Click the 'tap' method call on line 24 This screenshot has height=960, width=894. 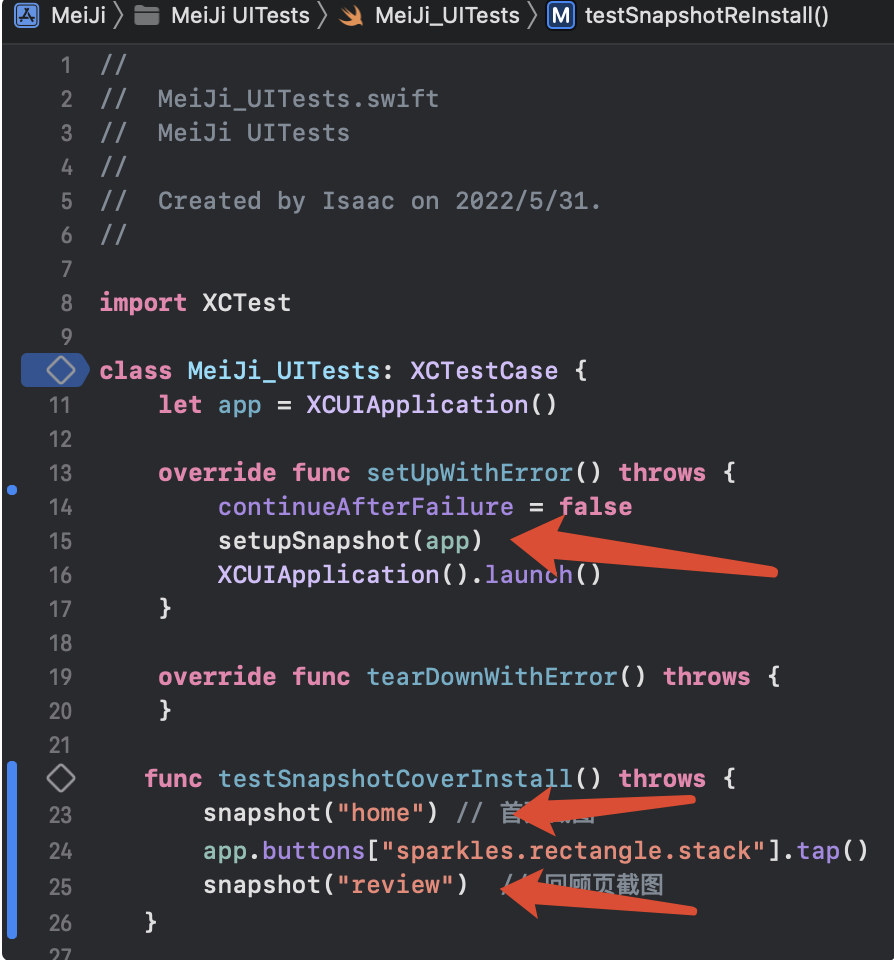[x=818, y=851]
